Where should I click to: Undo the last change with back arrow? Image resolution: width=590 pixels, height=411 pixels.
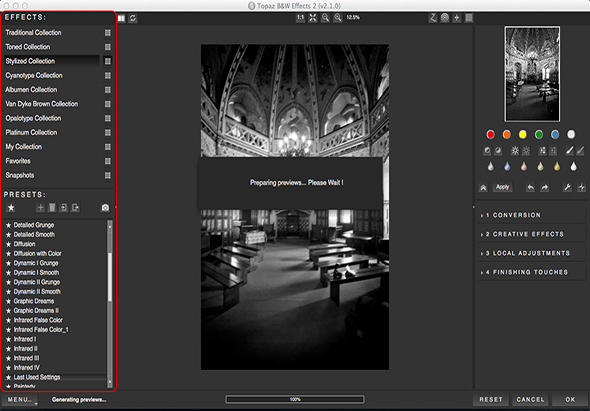[530, 187]
